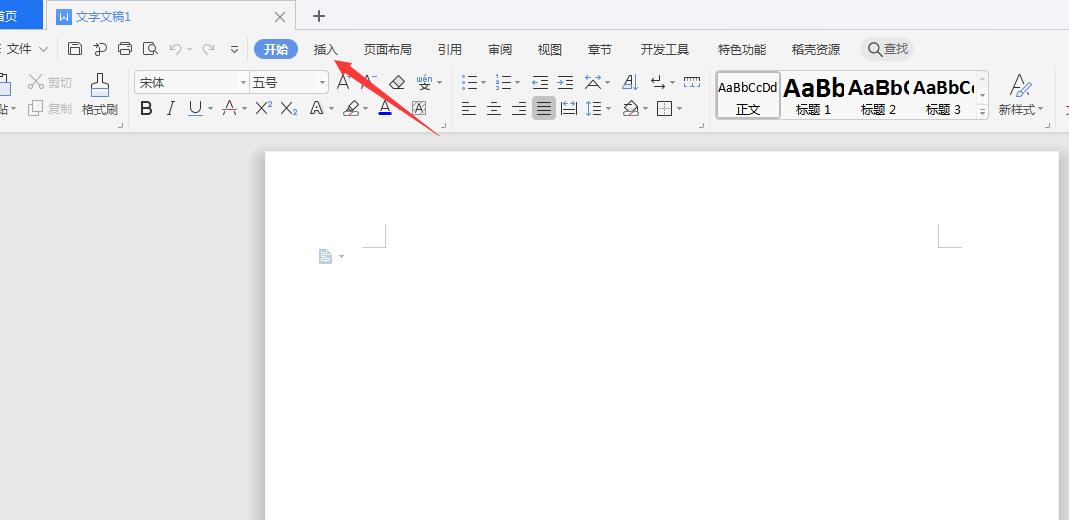
Task: Click the bulleted list icon
Action: click(x=470, y=82)
